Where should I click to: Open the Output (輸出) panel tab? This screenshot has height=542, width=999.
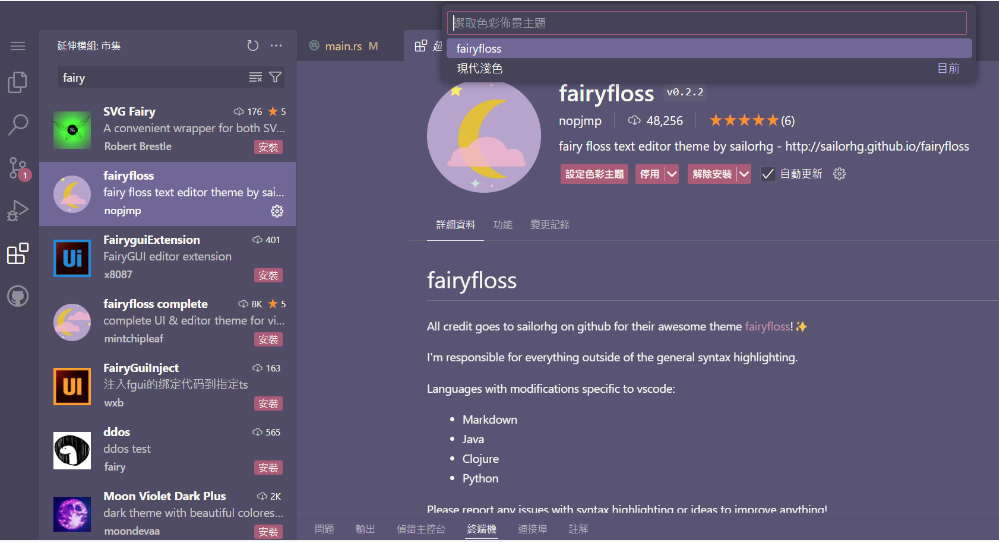coord(365,529)
